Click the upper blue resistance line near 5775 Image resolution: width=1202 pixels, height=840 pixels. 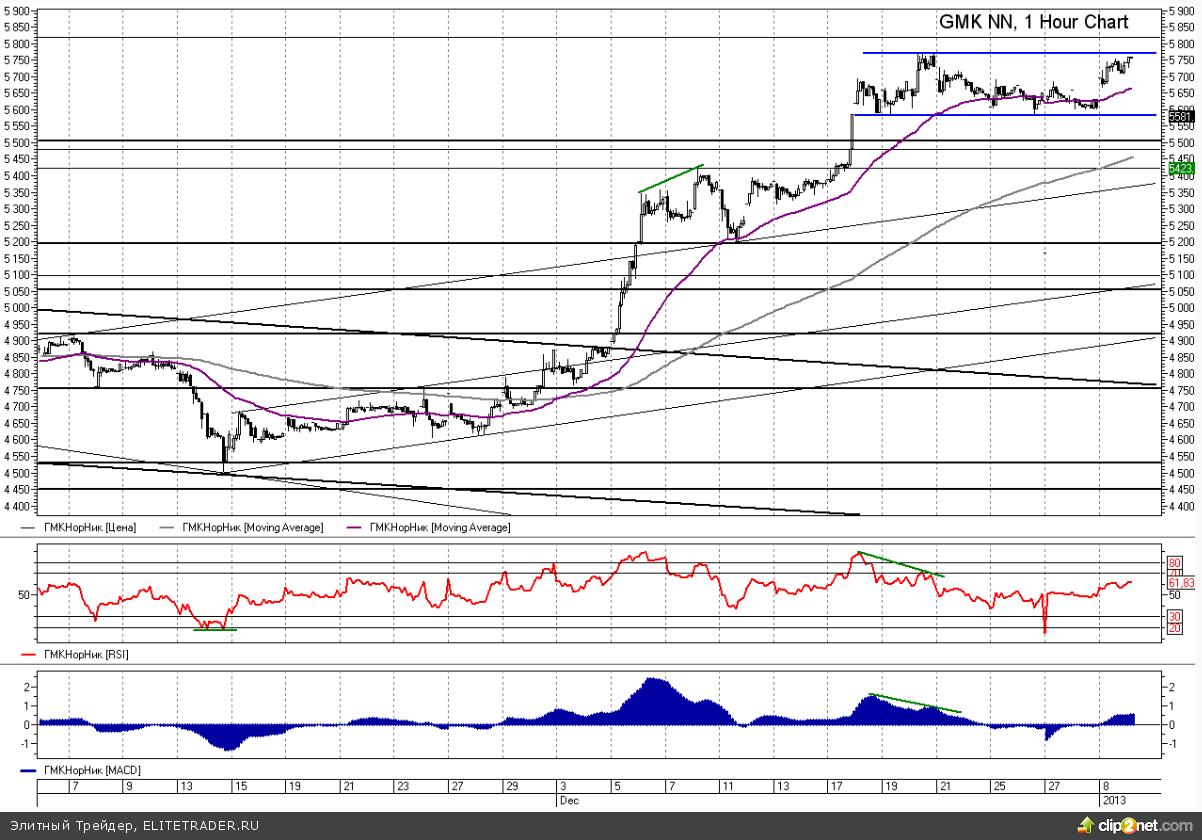[x=1000, y=52]
